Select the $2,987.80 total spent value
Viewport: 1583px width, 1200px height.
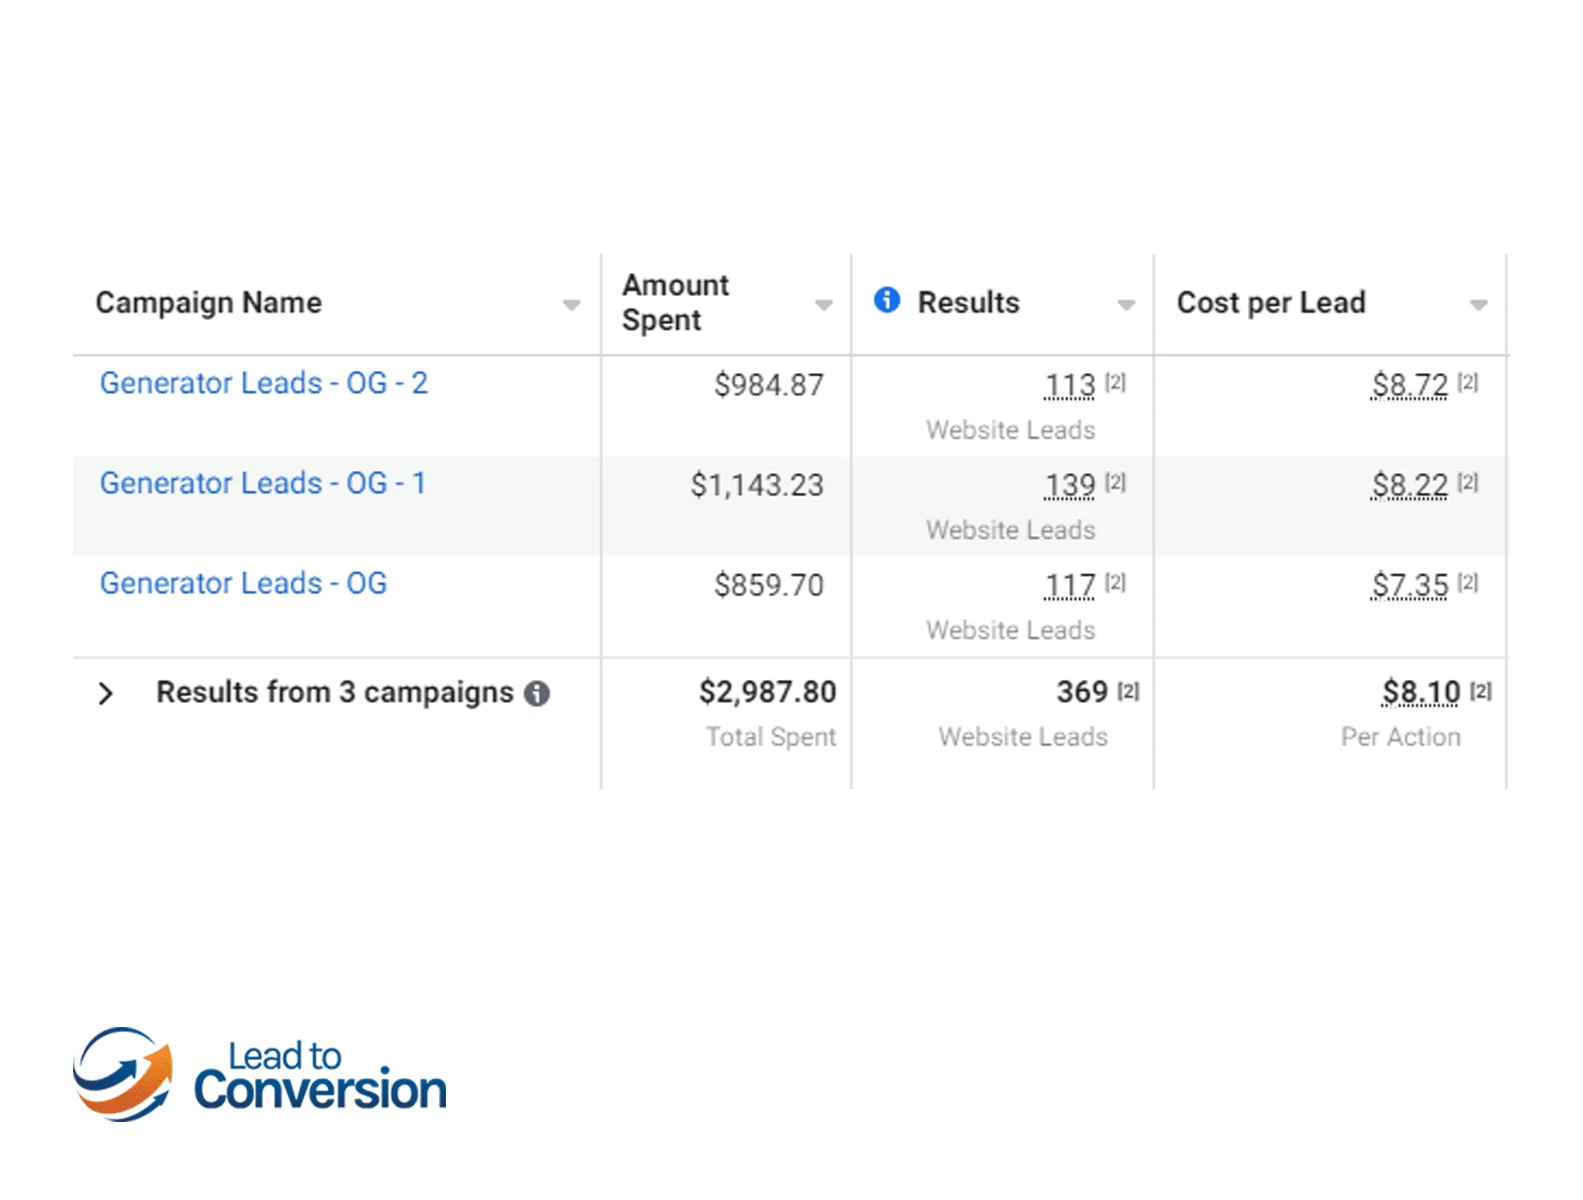pos(767,692)
